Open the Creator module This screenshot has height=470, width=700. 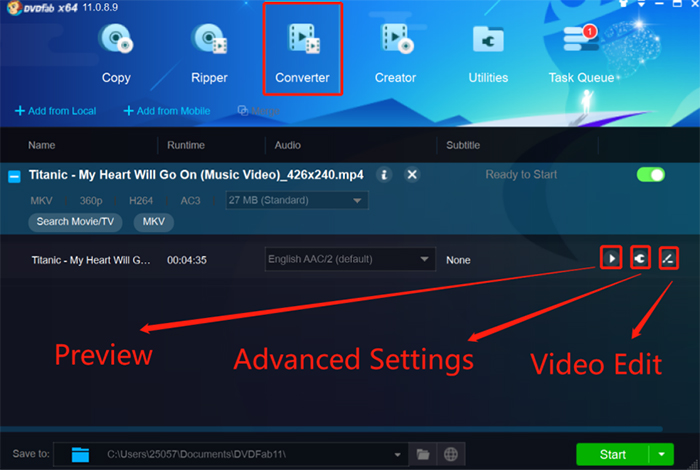[x=396, y=54]
